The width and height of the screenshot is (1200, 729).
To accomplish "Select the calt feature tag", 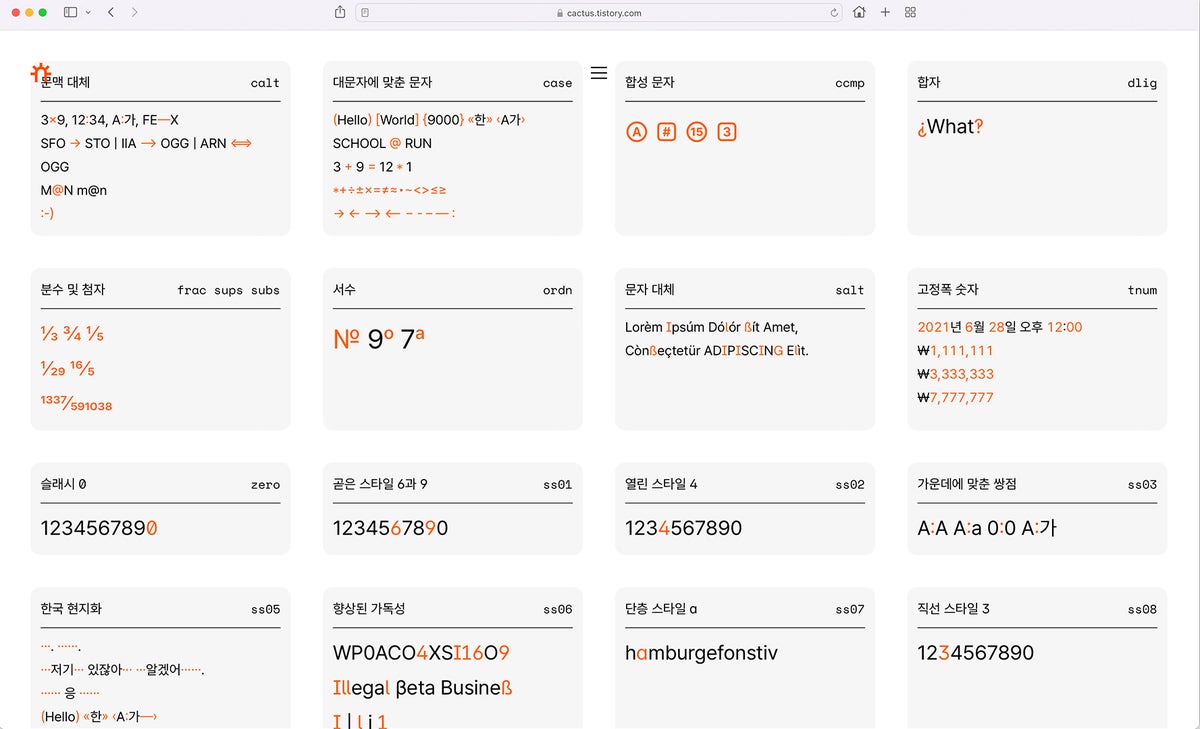I will 264,84.
